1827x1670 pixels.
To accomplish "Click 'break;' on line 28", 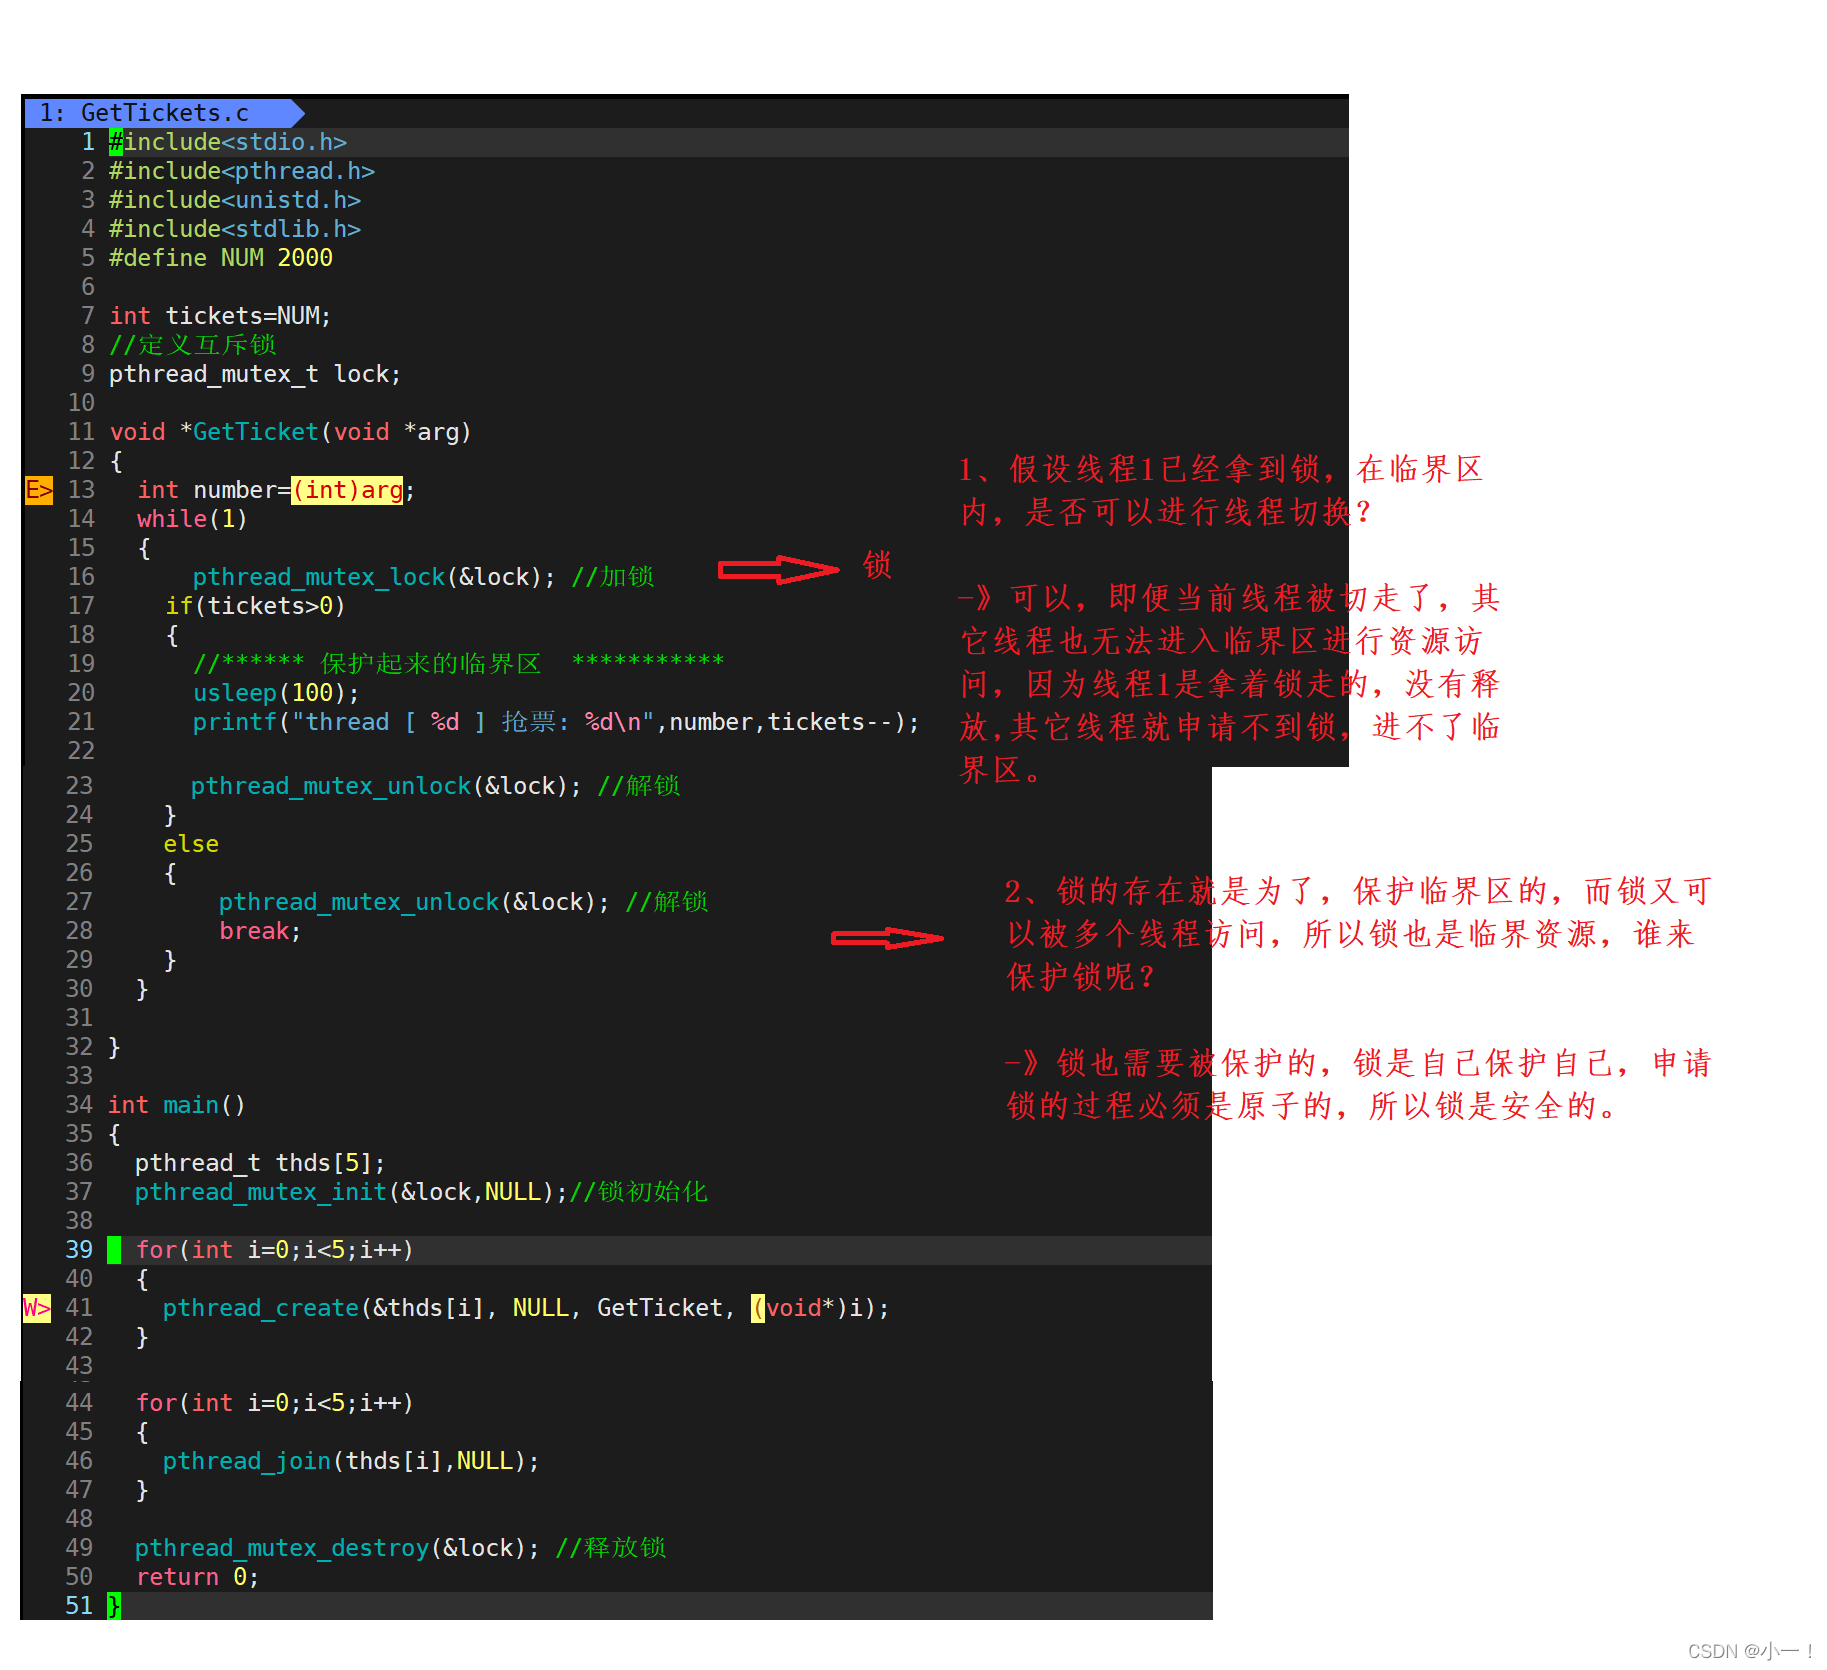I will (260, 931).
